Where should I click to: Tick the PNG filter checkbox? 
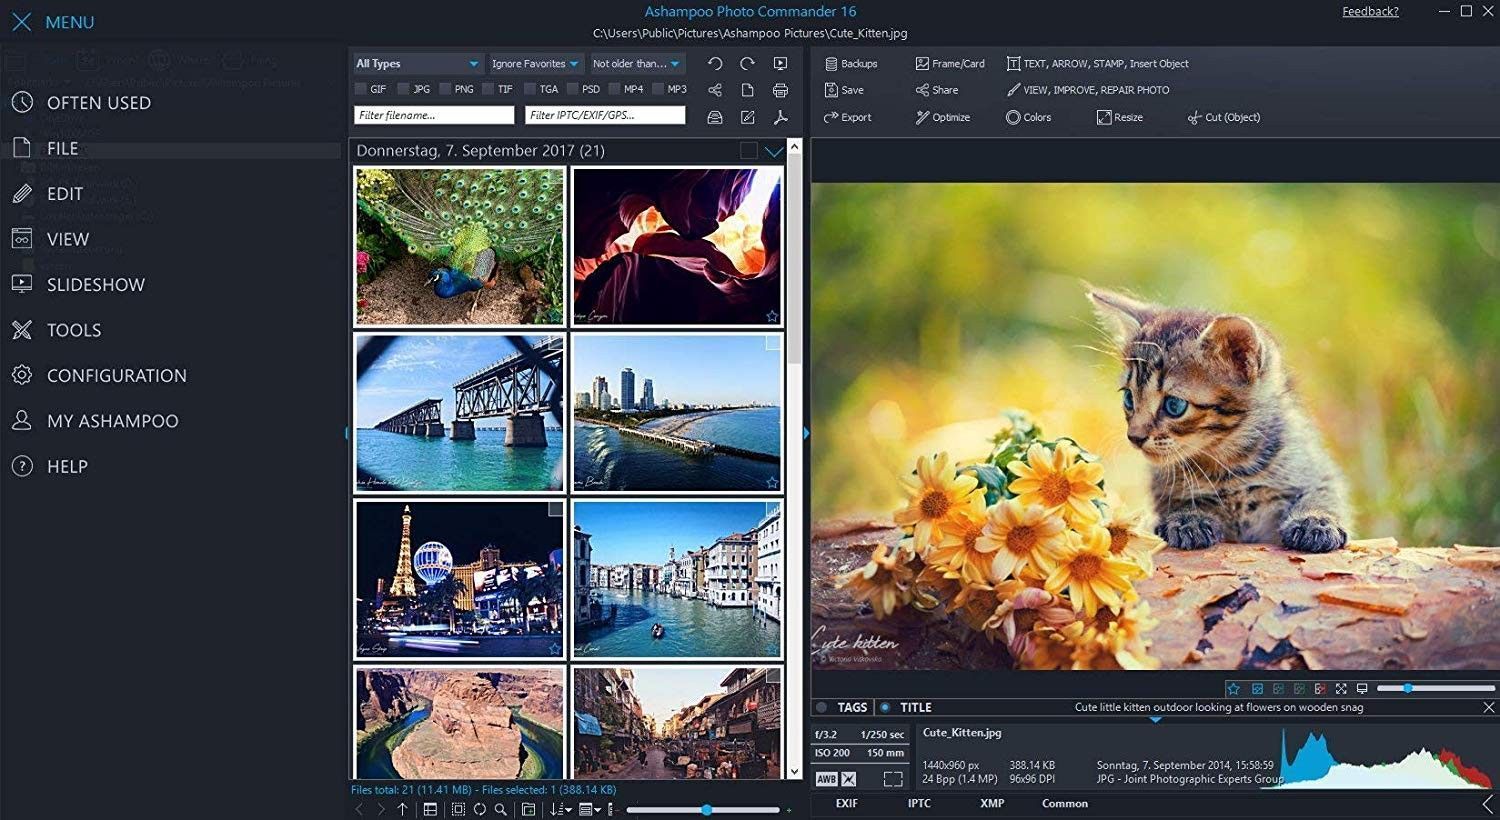[x=445, y=89]
